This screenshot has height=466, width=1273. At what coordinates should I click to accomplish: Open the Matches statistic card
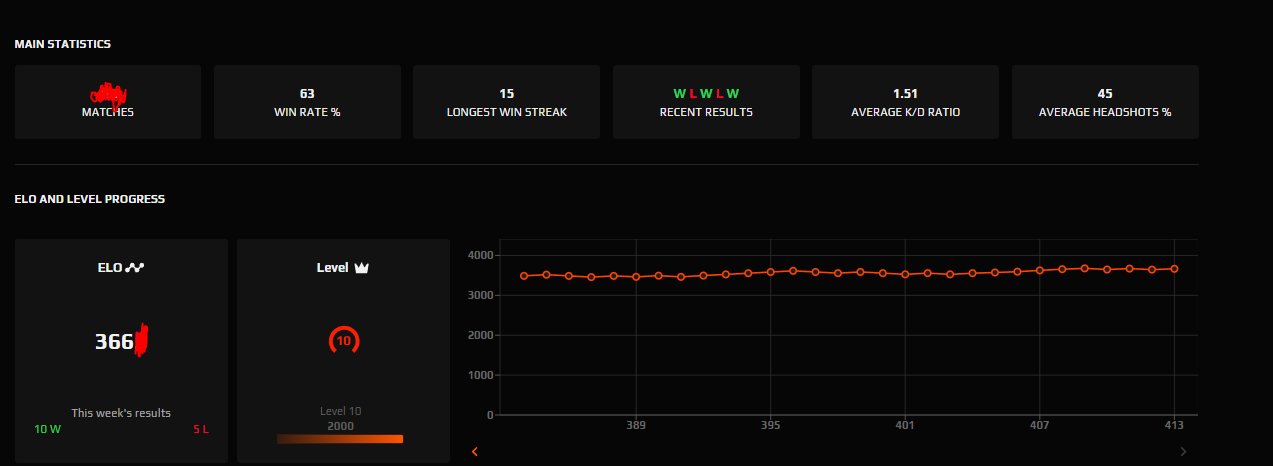click(x=108, y=102)
